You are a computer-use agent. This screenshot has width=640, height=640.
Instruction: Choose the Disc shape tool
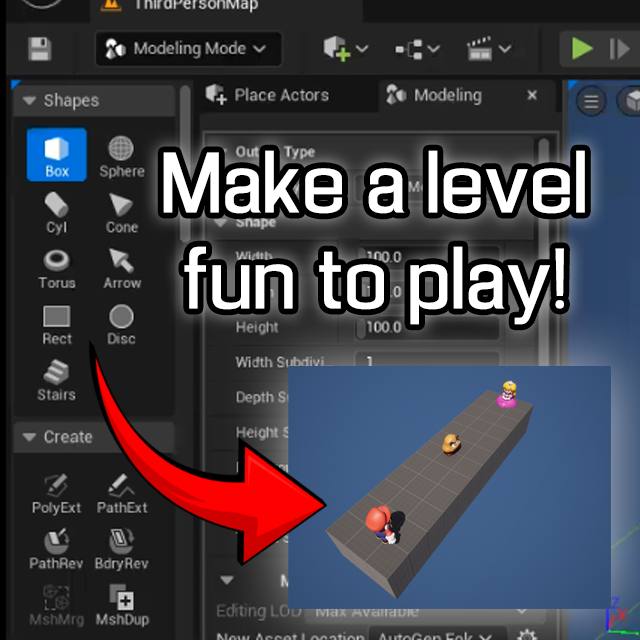(x=121, y=323)
